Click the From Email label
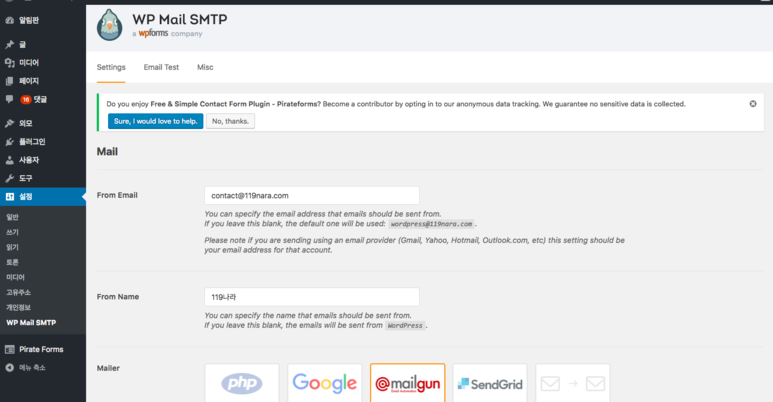 tap(117, 195)
